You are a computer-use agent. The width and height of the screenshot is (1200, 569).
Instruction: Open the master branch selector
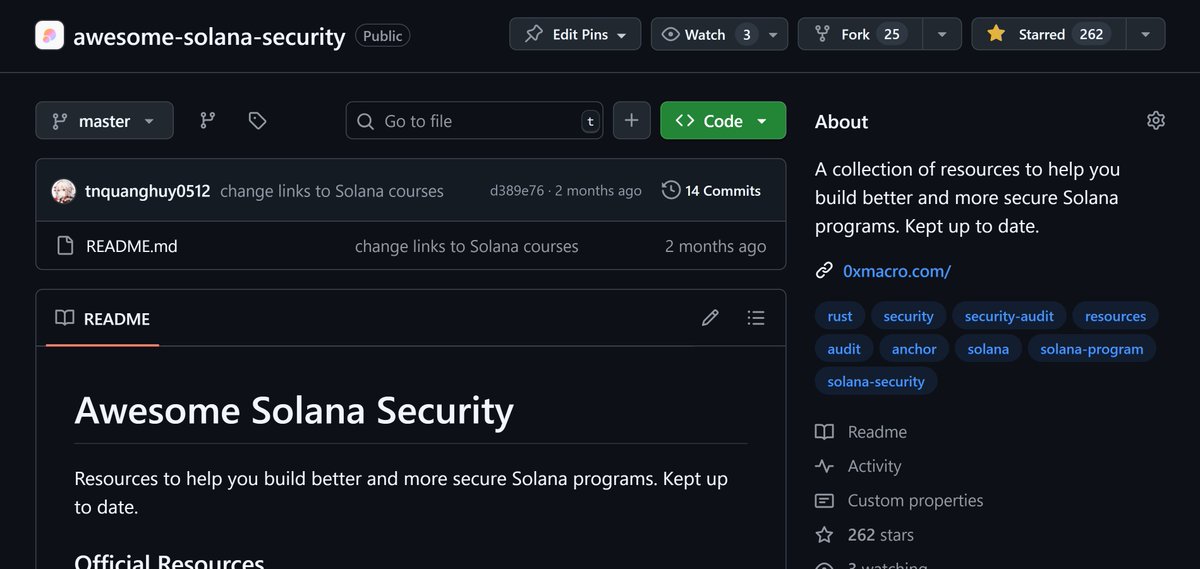104,121
